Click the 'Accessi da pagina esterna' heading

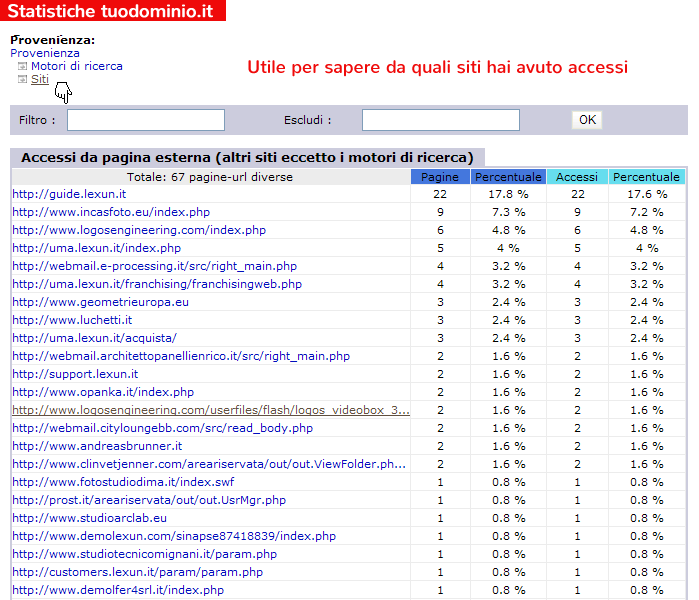pyautogui.click(x=247, y=157)
